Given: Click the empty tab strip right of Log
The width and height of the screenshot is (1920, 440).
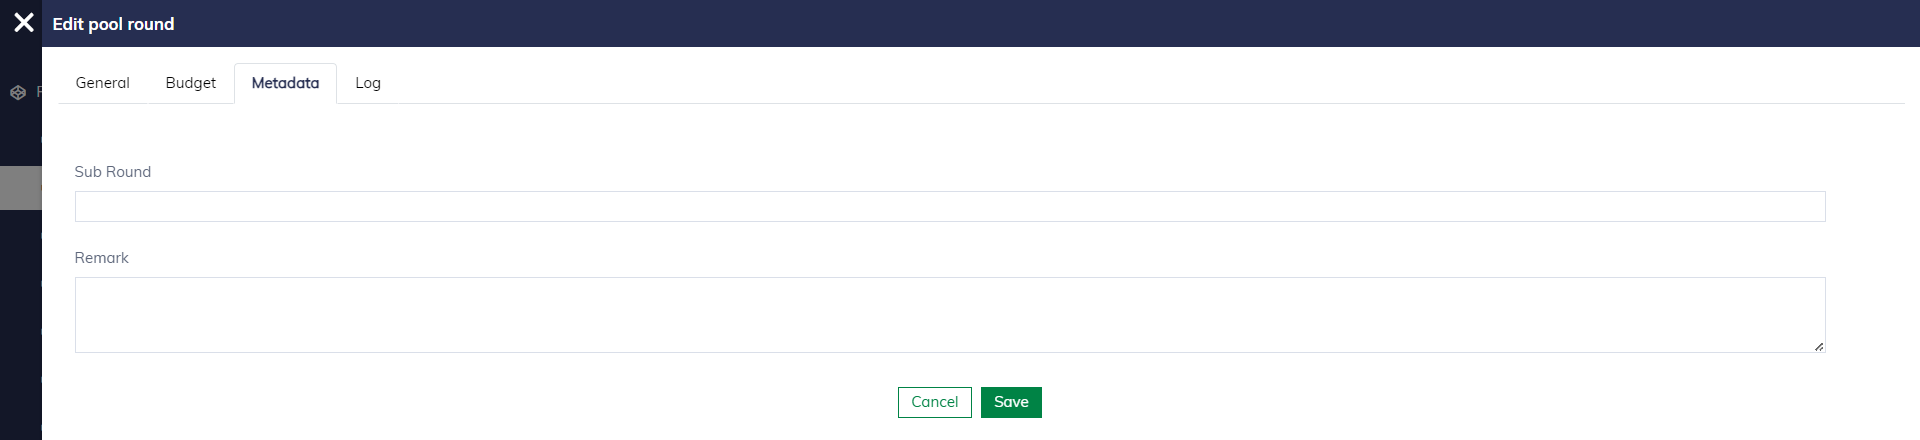Looking at the screenshot, I should coord(1100,83).
